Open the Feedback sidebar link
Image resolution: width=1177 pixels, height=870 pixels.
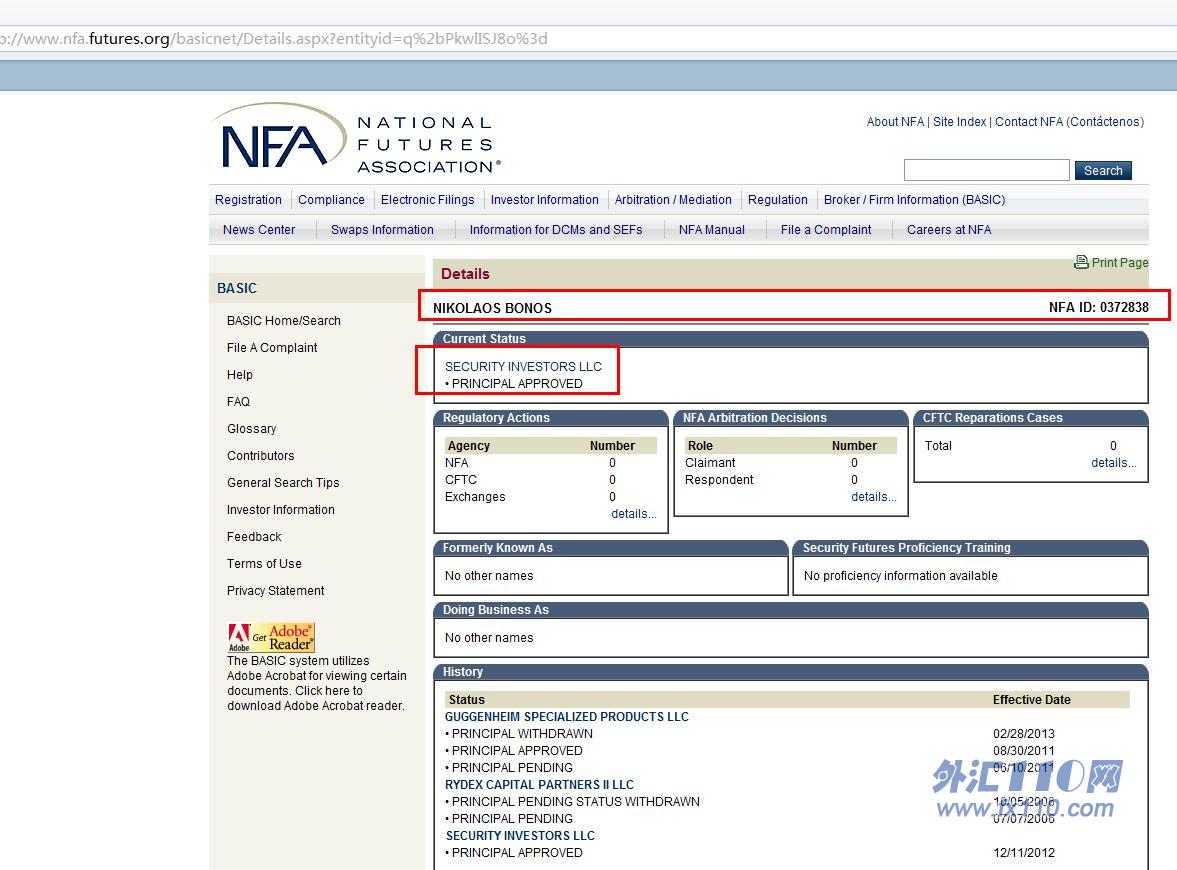(254, 537)
